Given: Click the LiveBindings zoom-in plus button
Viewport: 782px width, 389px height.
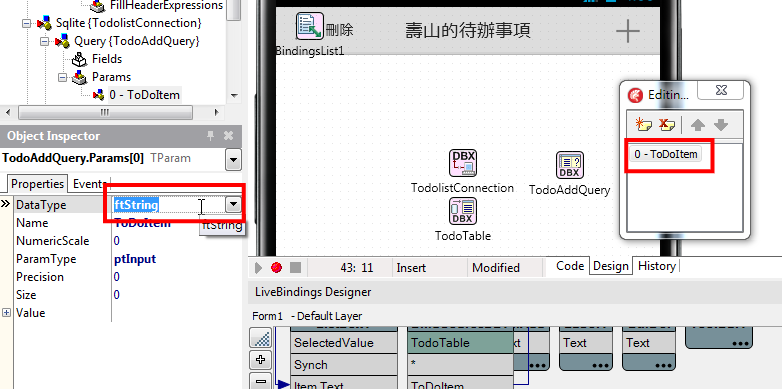Looking at the screenshot, I should pos(260,360).
